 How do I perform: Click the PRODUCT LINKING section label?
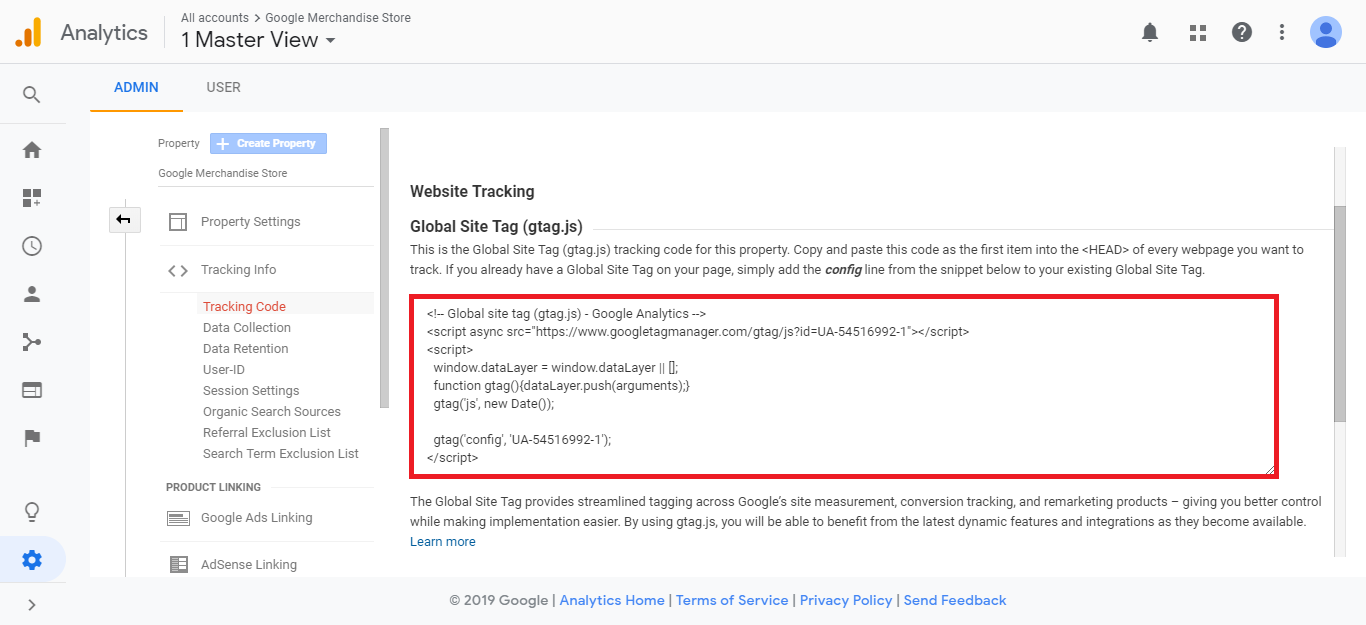coord(213,488)
